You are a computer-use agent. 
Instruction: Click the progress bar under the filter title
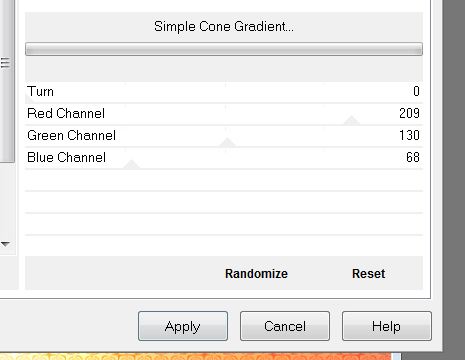click(x=224, y=49)
